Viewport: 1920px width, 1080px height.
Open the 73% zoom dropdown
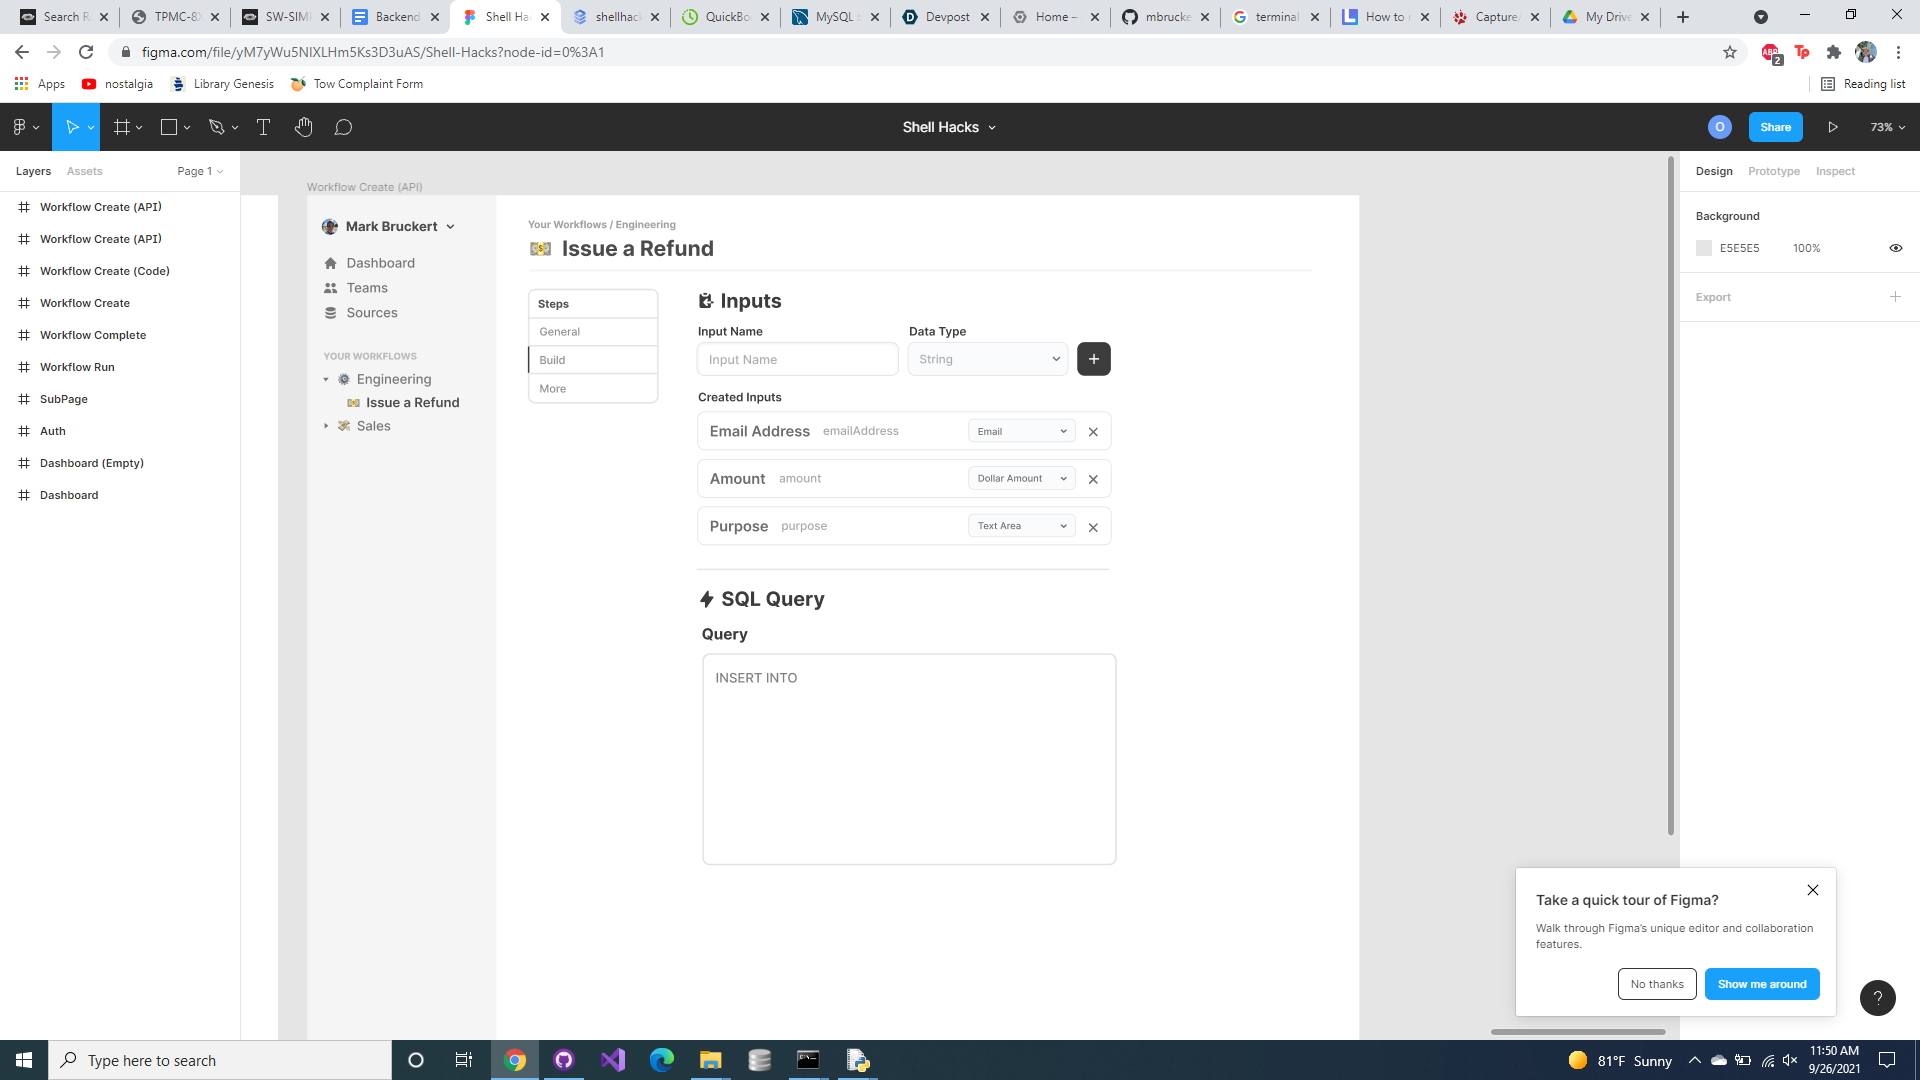point(1887,127)
